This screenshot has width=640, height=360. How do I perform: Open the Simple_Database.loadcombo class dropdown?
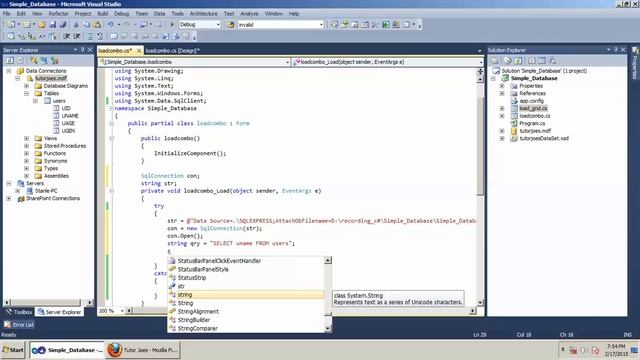(287, 62)
